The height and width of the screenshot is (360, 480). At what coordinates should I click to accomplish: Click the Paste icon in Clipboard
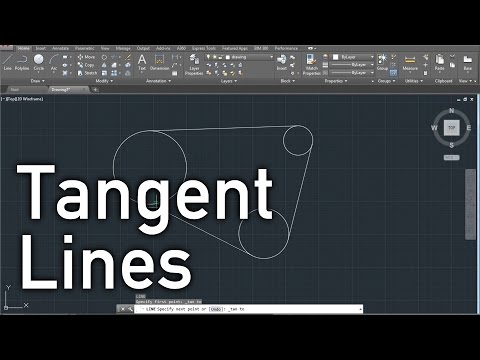pyautogui.click(x=440, y=62)
